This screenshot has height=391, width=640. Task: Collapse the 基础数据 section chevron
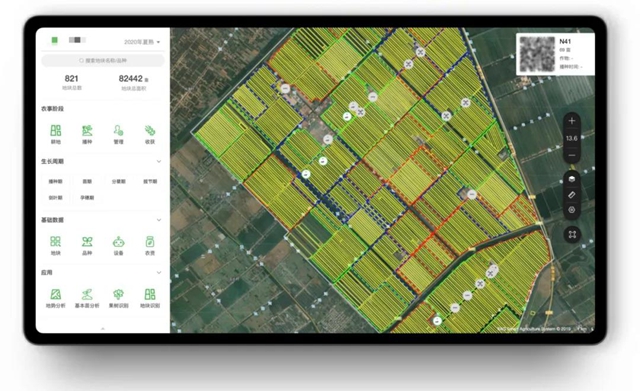[x=159, y=220]
